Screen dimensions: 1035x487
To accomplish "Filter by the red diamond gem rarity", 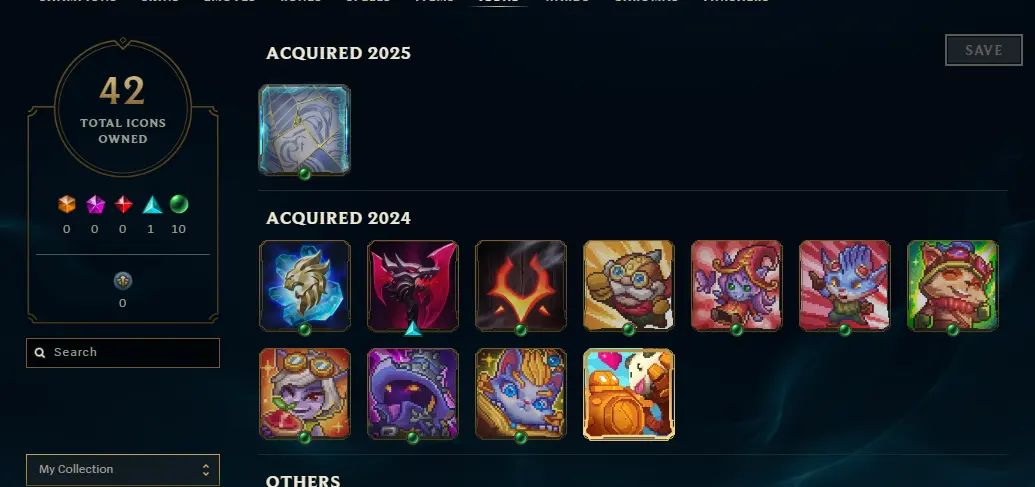I will 123,205.
